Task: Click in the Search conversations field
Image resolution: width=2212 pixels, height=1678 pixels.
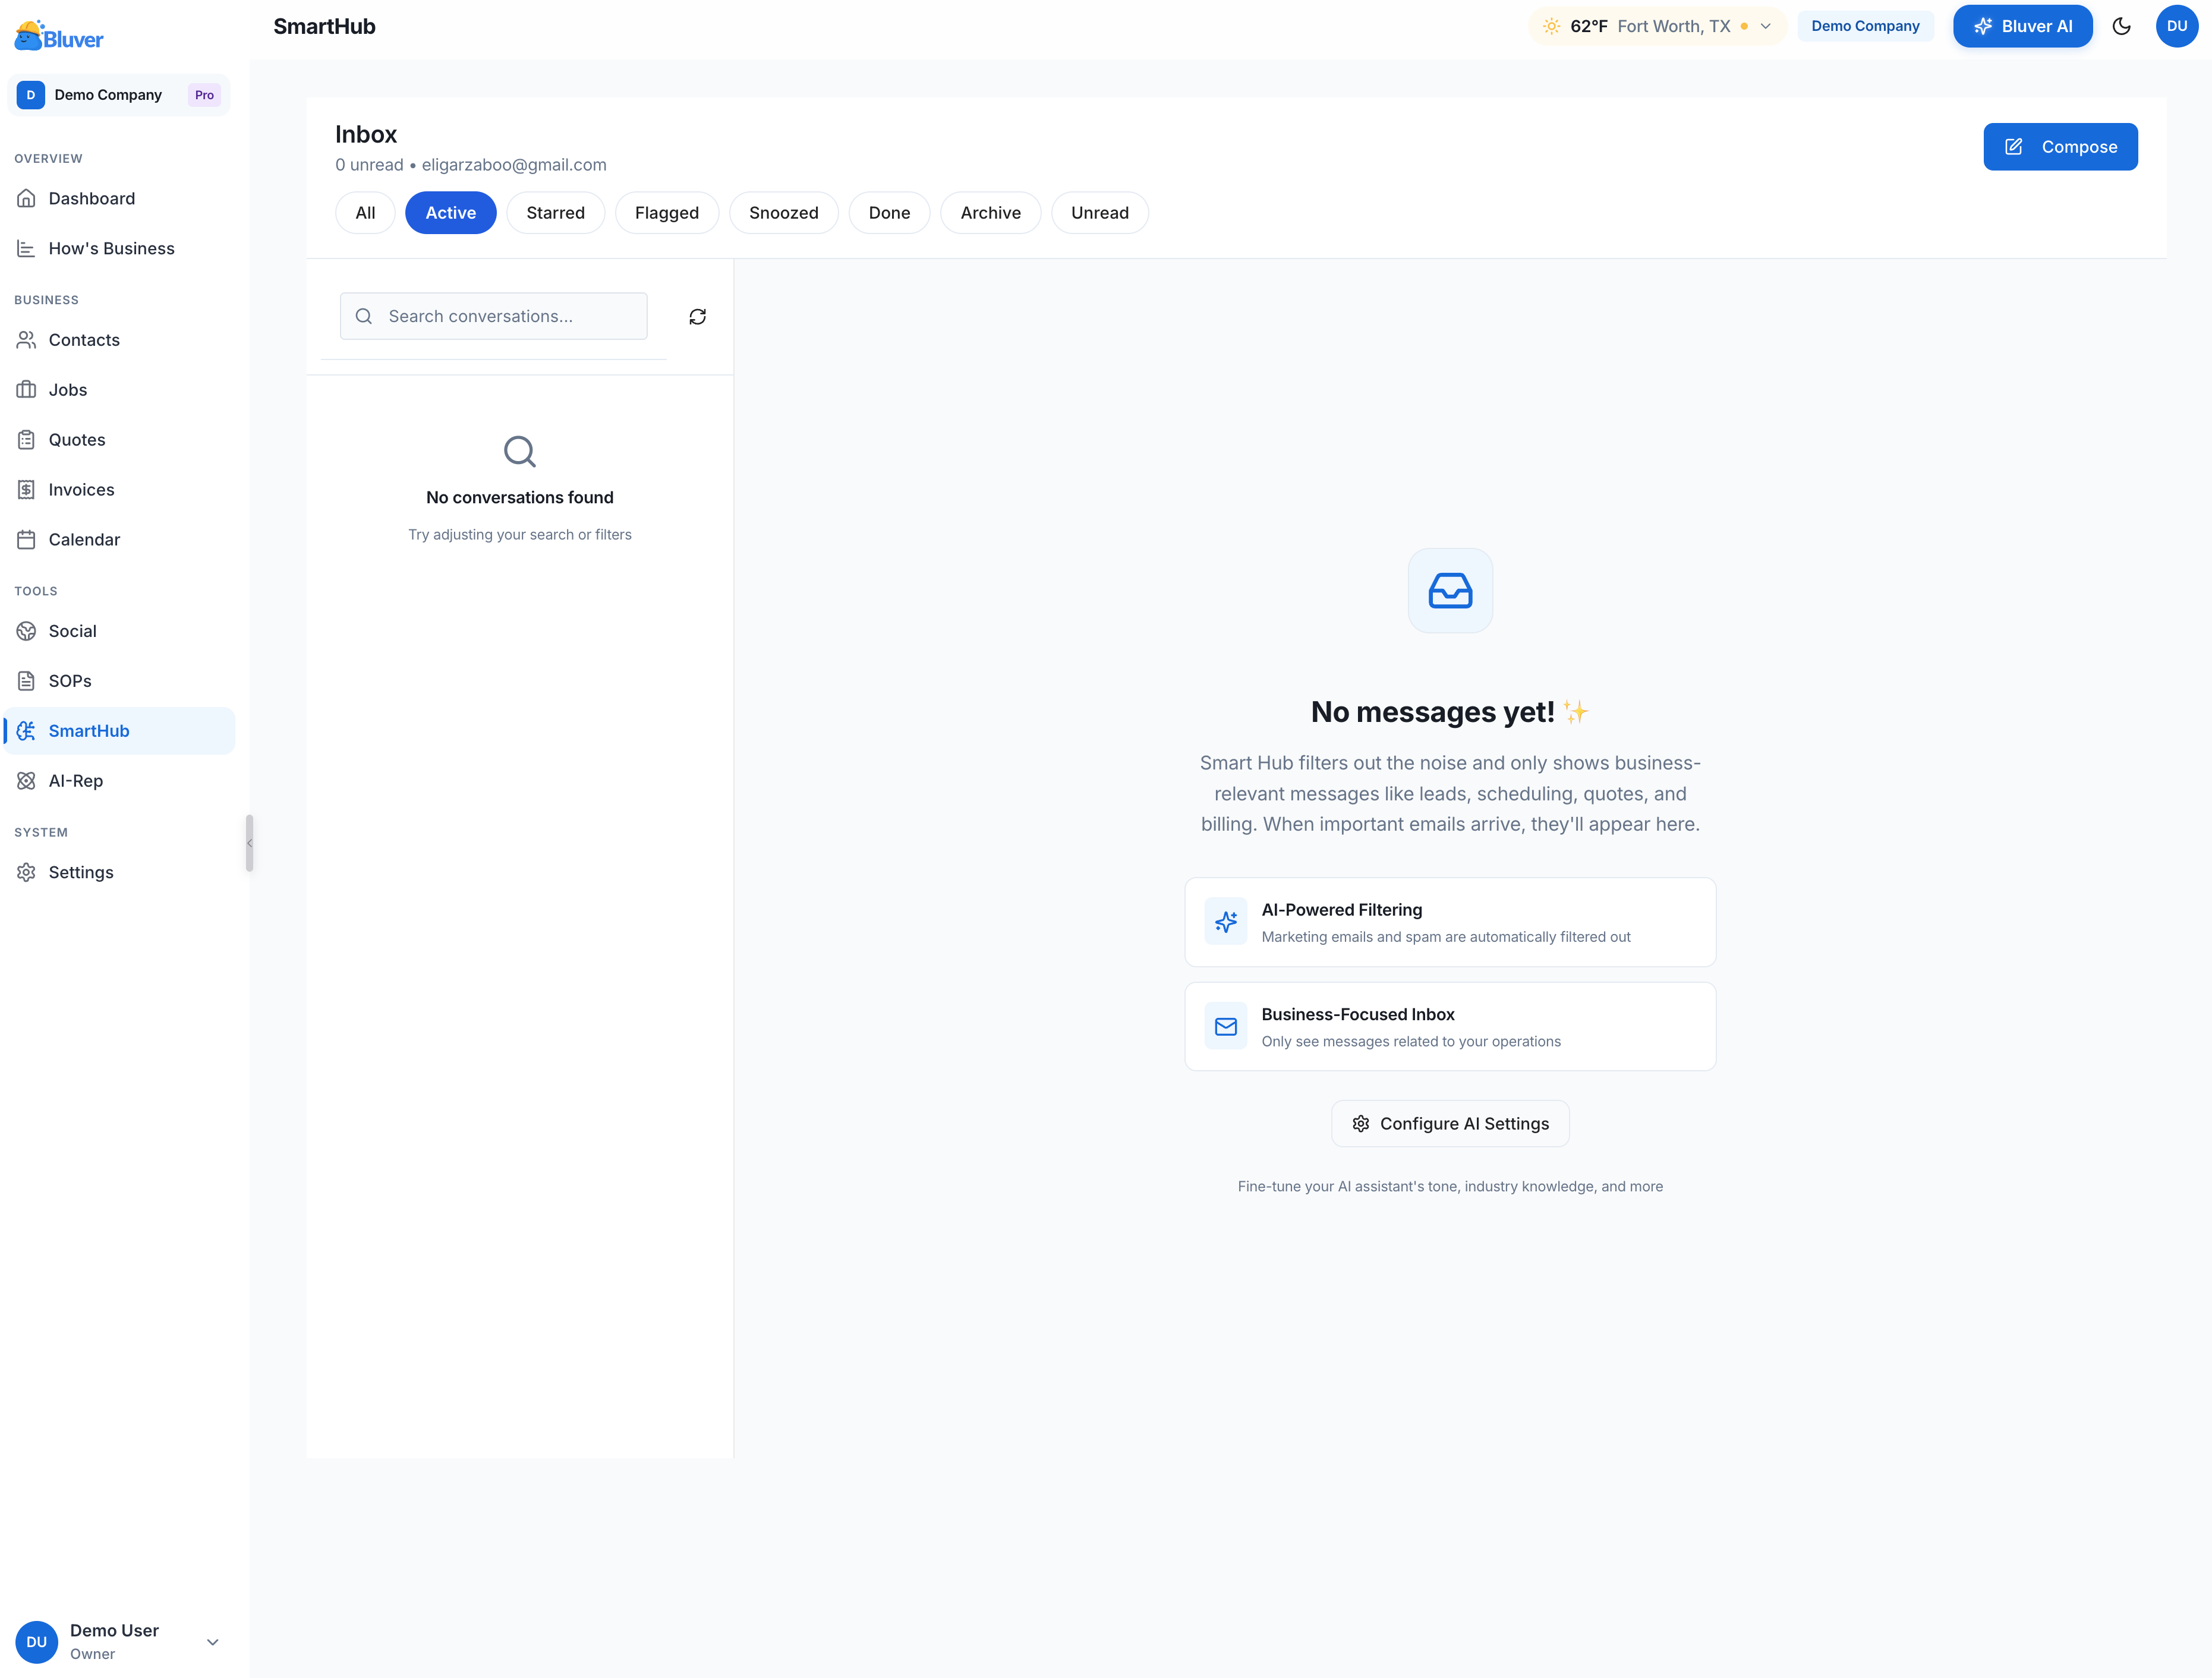Action: 494,316
